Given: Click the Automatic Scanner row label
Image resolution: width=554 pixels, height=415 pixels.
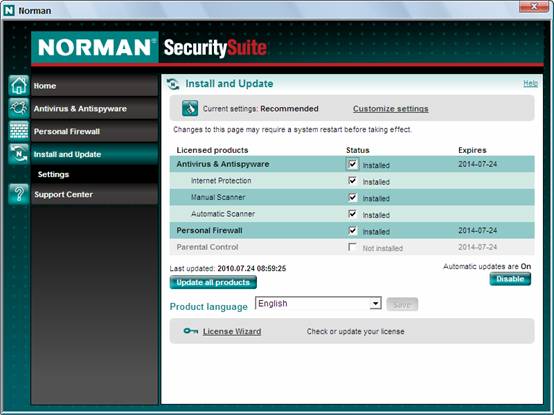Looking at the screenshot, I should (223, 214).
